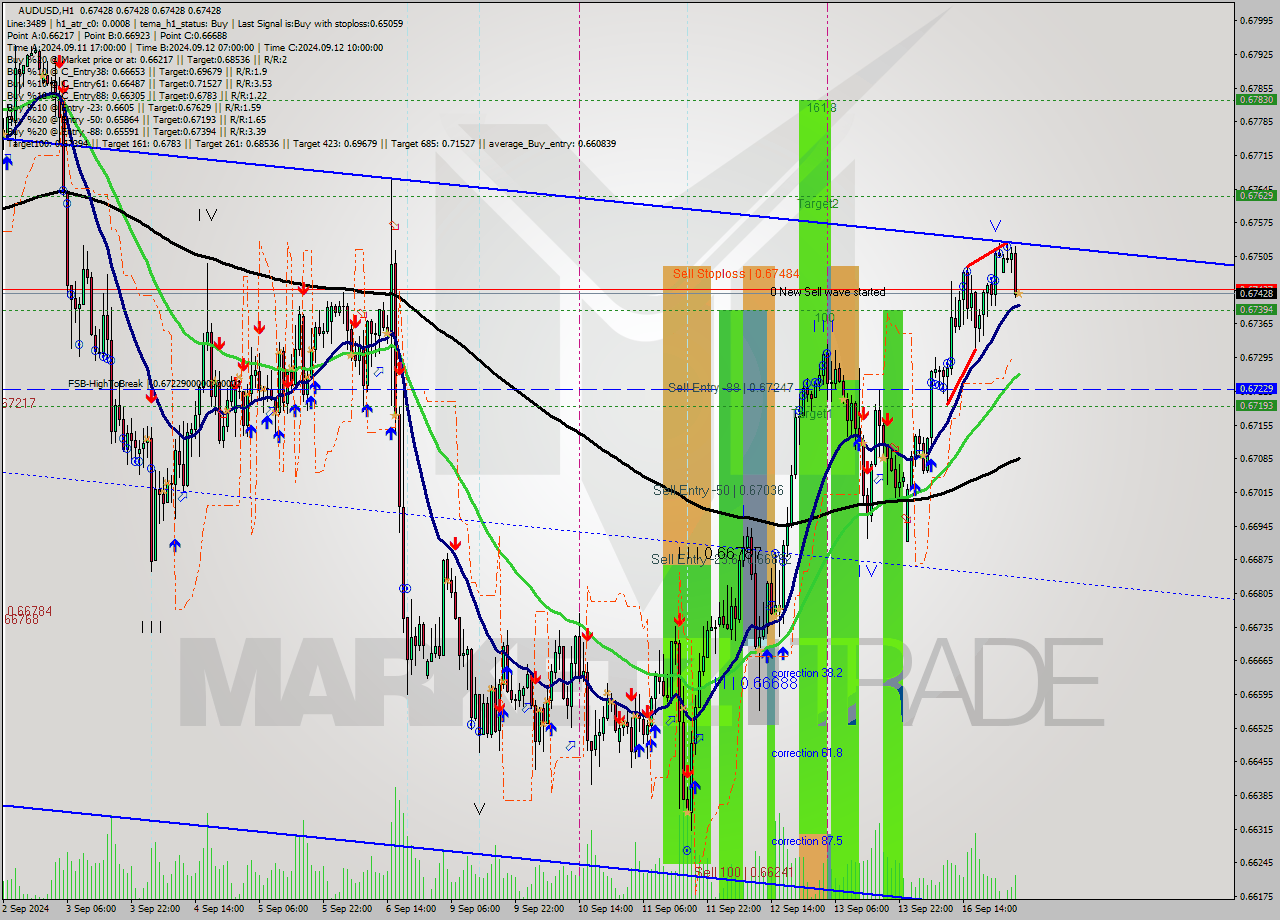Select the 'Sell Entry -88 | 0.67247' label
Screen dimensions: 1280x920
click(x=730, y=387)
